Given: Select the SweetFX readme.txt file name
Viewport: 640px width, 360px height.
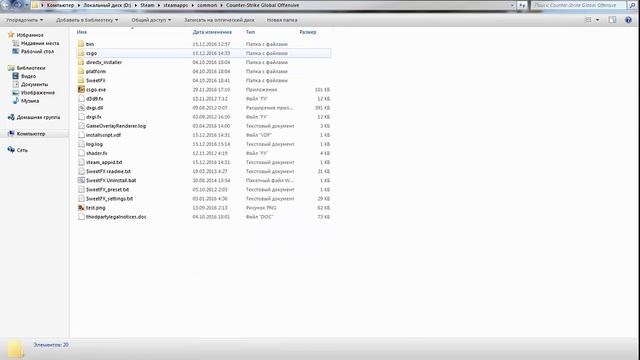Looking at the screenshot, I should click(x=108, y=171).
